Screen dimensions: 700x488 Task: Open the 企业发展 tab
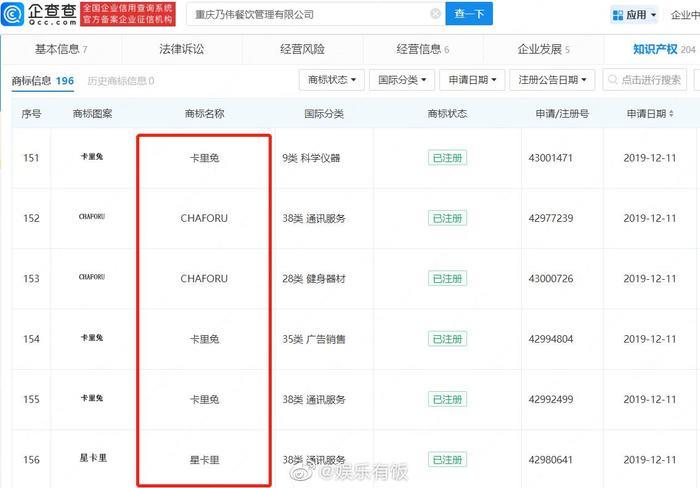tap(543, 49)
